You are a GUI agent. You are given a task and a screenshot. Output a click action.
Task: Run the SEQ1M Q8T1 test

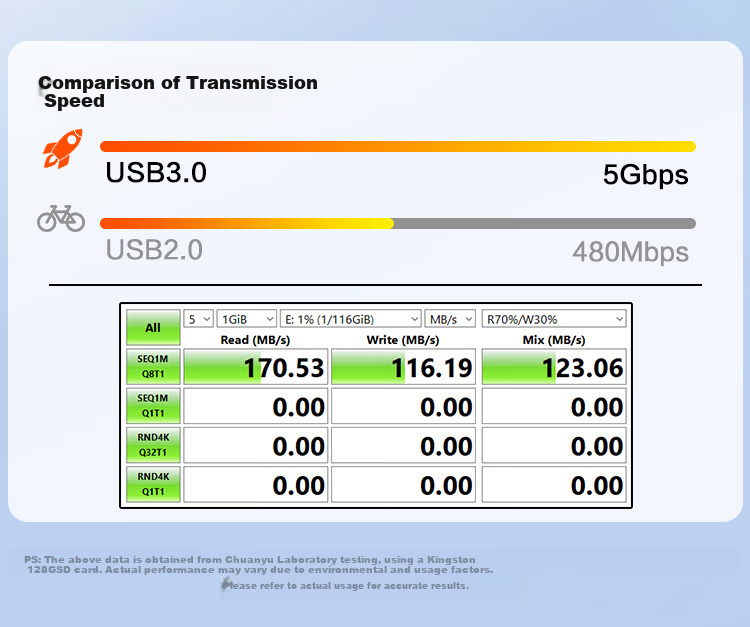tap(153, 366)
